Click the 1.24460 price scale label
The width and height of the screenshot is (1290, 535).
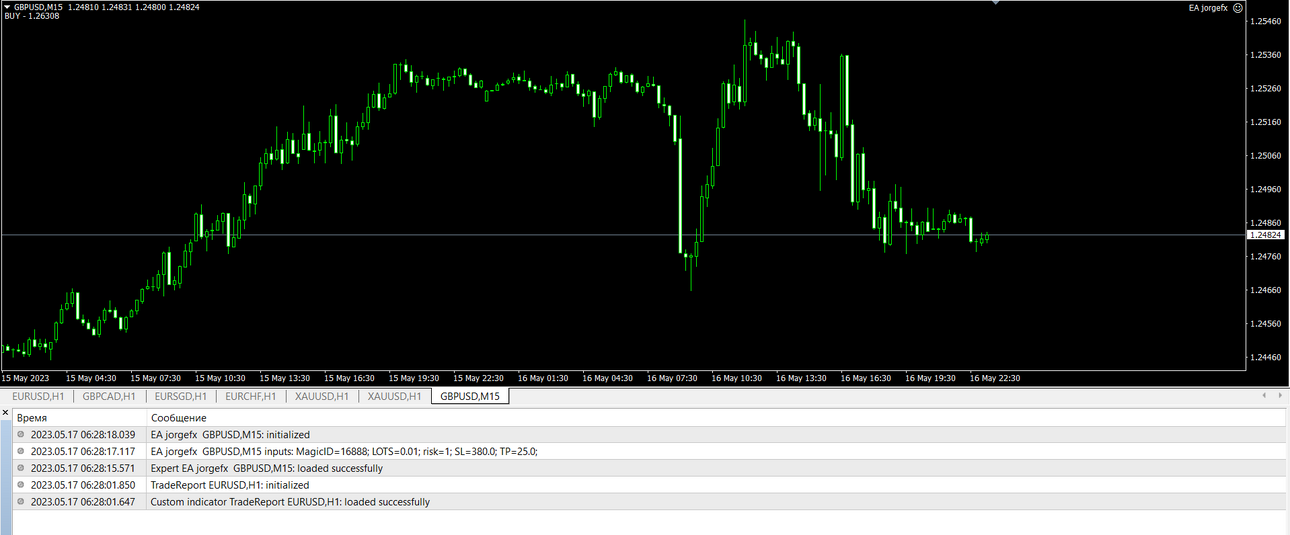click(1267, 357)
